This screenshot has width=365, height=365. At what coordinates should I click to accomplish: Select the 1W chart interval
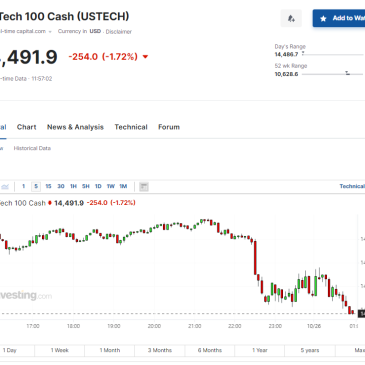point(111,186)
